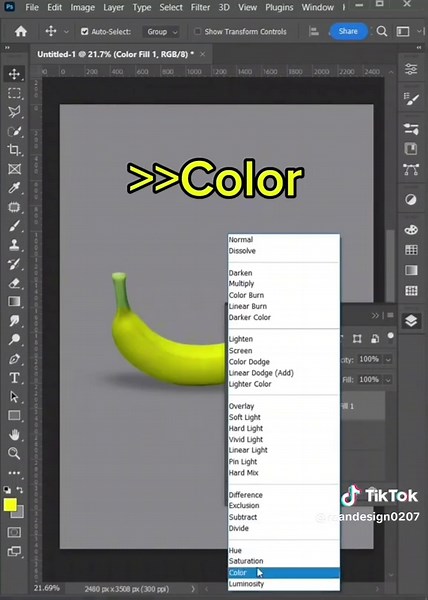This screenshot has height=600, width=428.
Task: Click the Color Fill 1 layer row
Action: [x=362, y=406]
